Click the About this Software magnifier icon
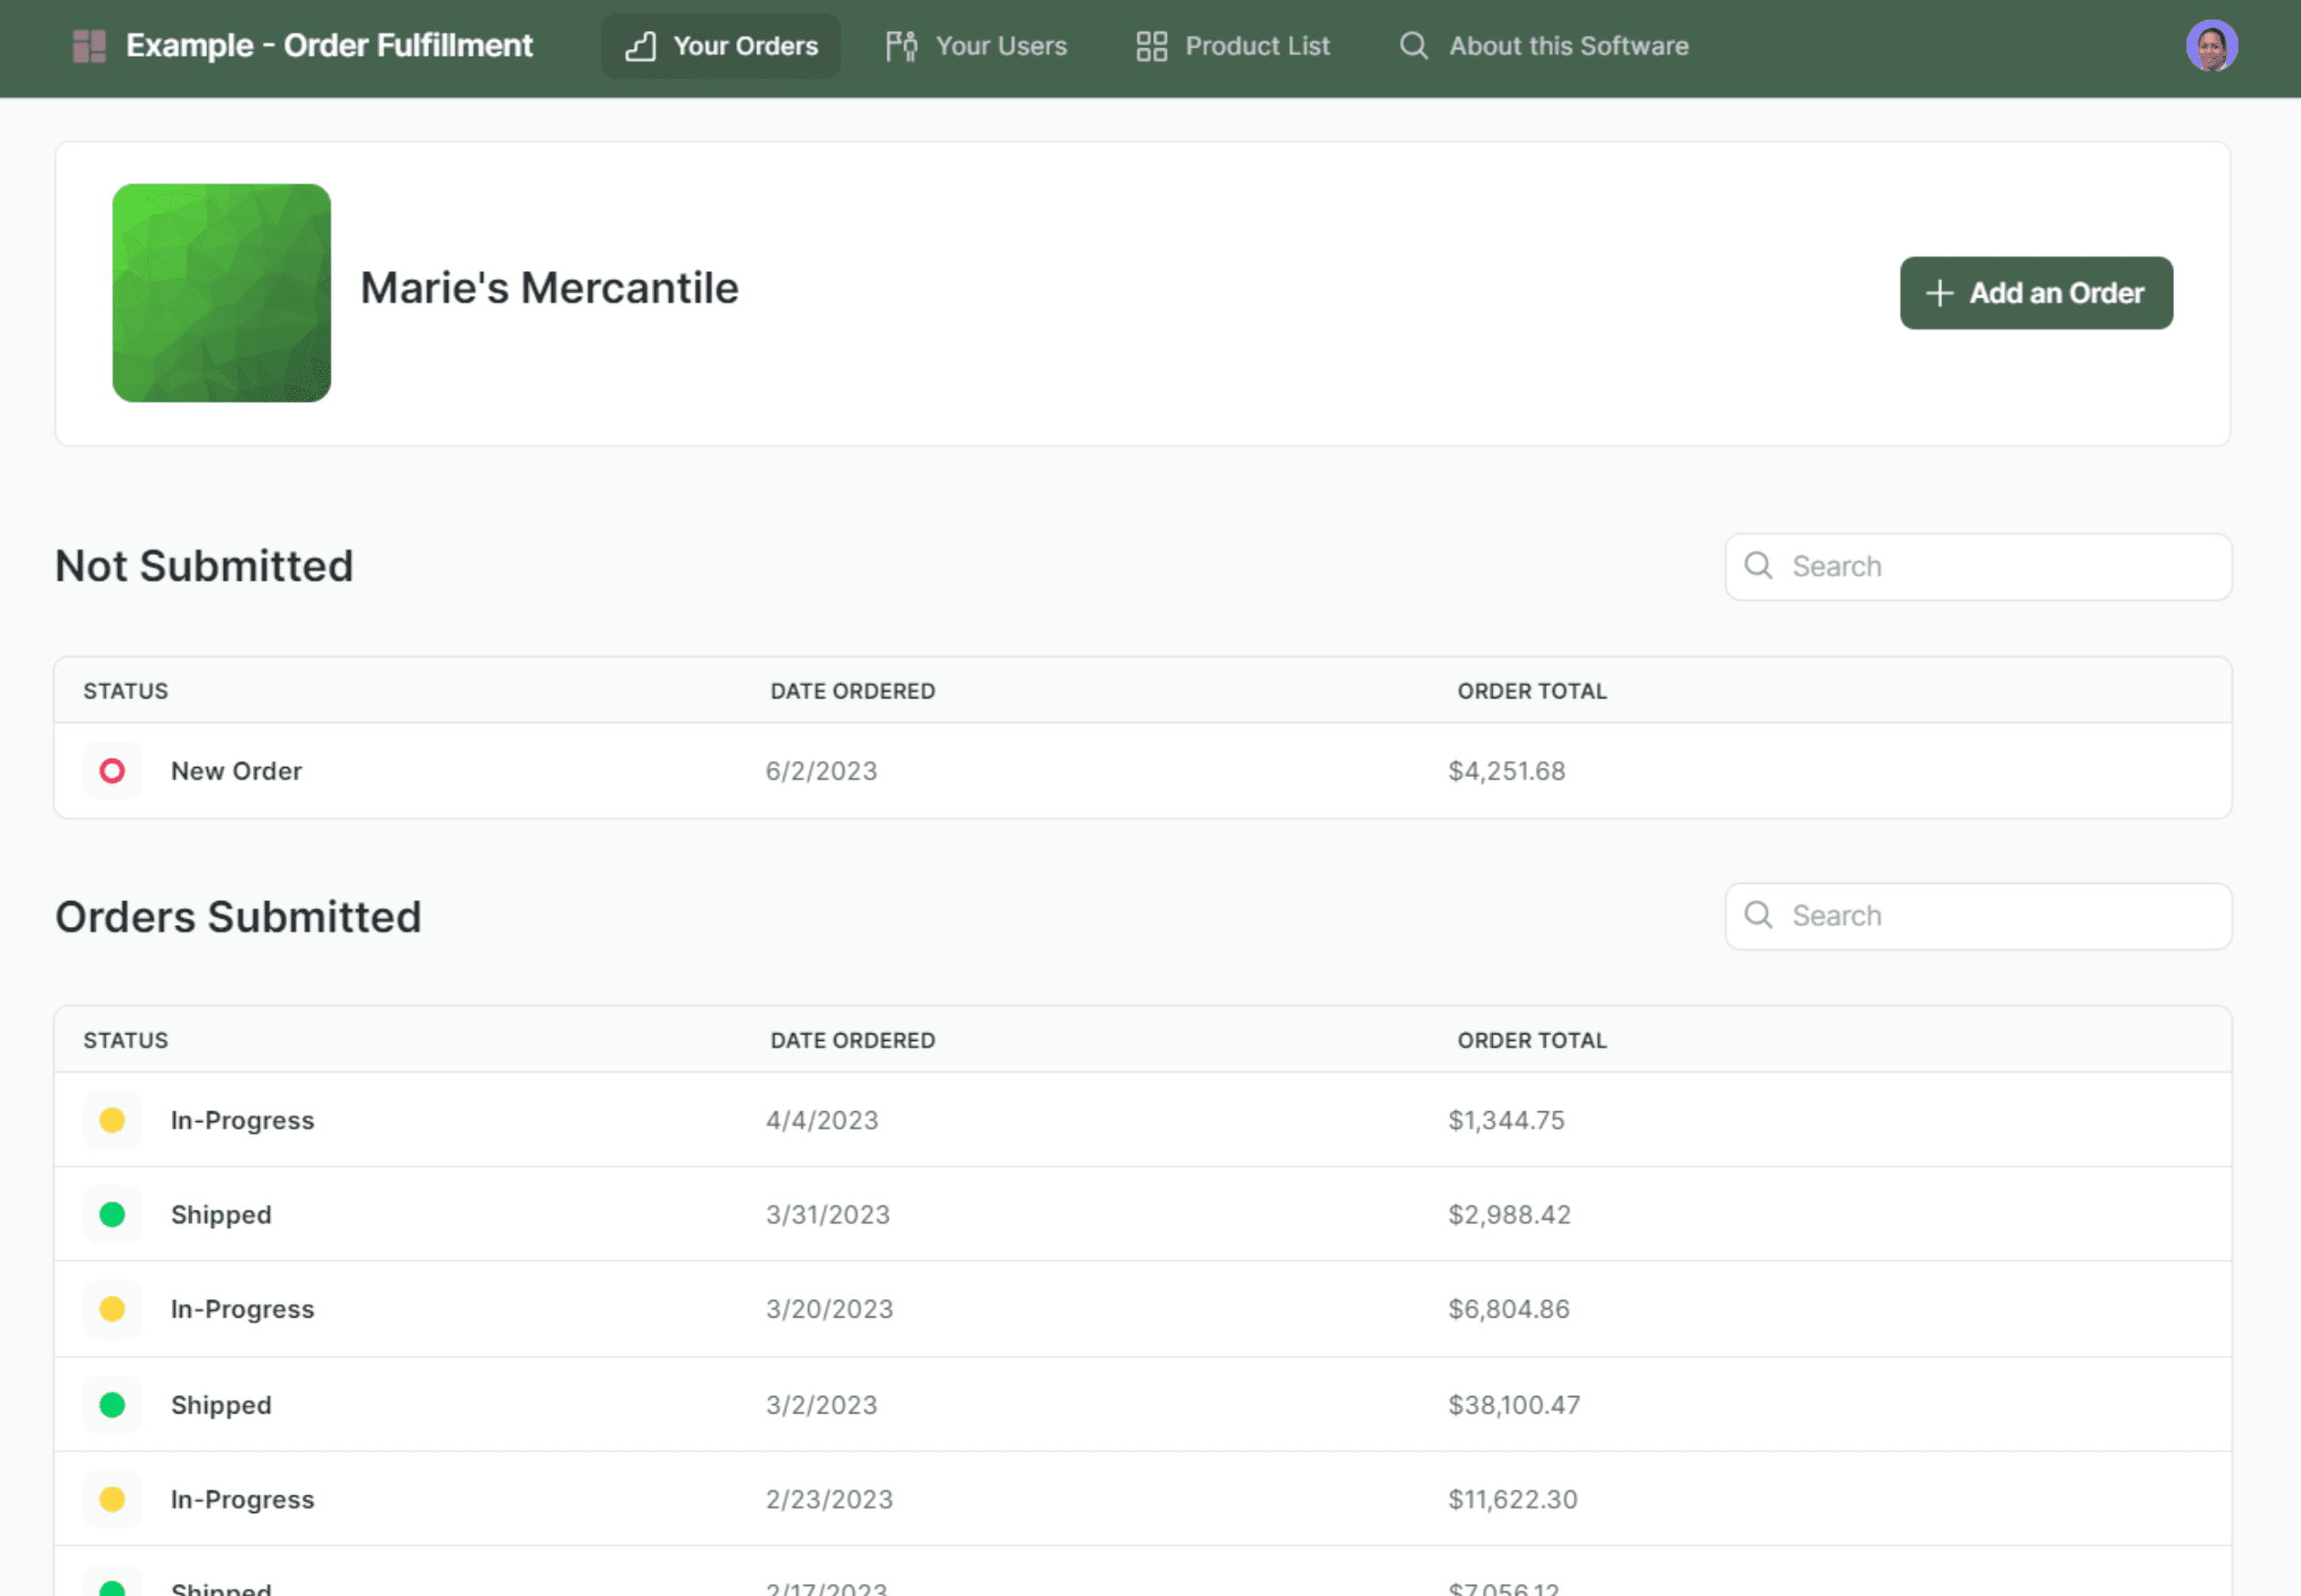The width and height of the screenshot is (2301, 1596). pyautogui.click(x=1413, y=46)
